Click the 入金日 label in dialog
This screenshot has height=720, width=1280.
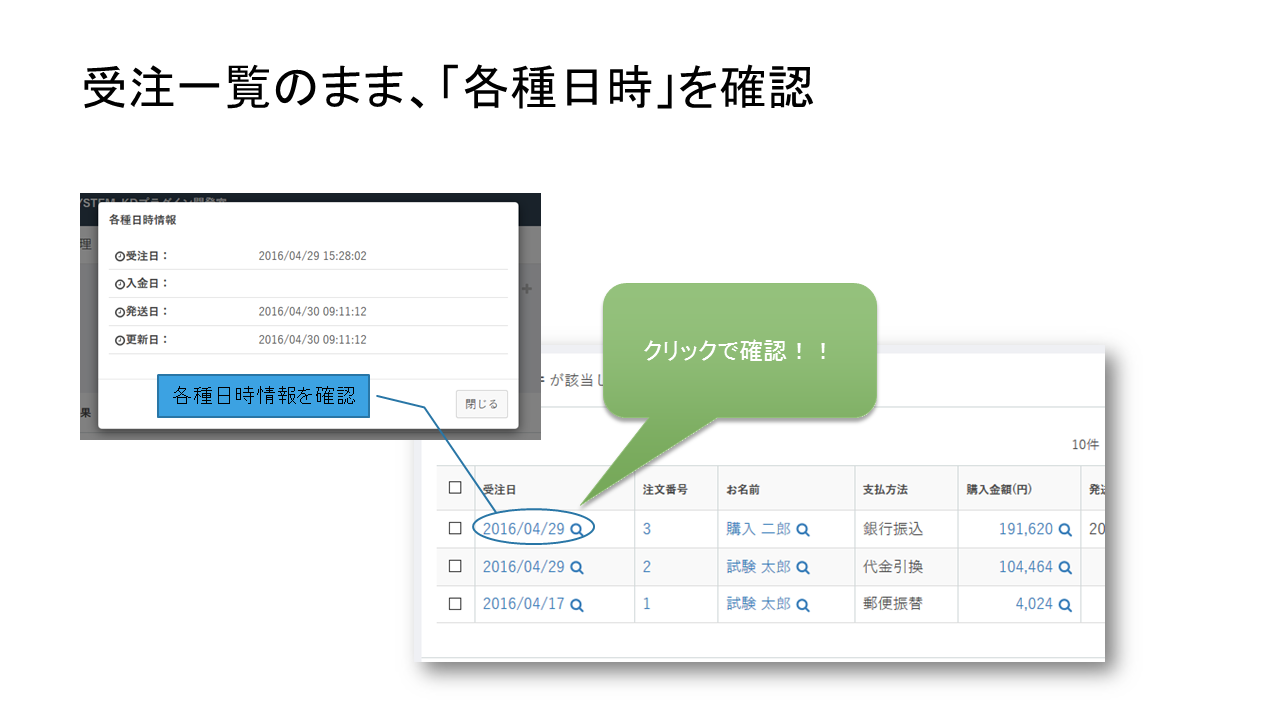tap(147, 284)
